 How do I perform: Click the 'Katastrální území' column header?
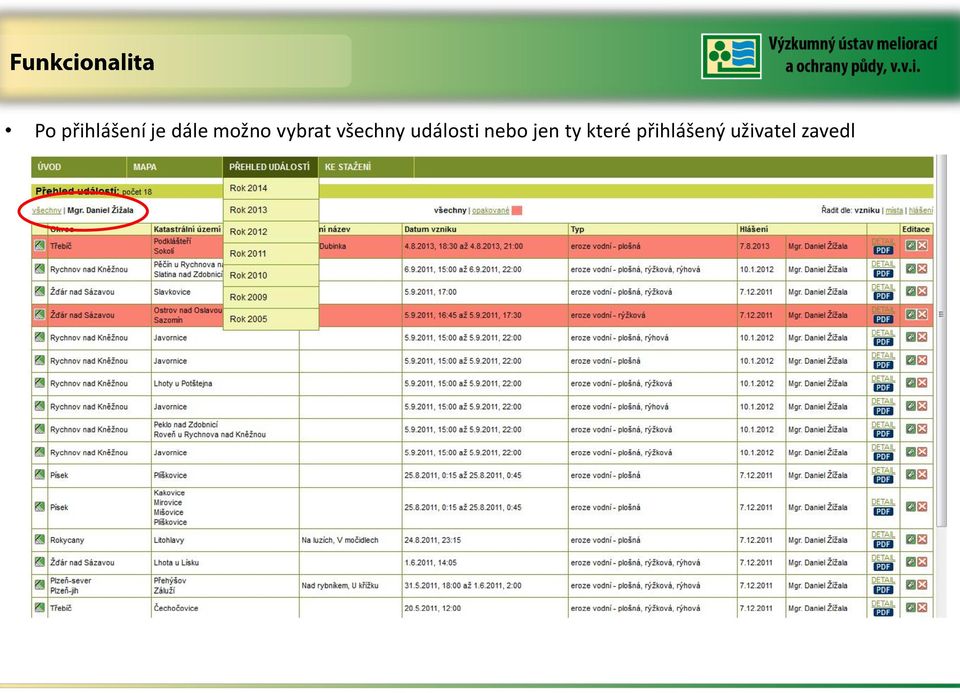pos(187,229)
